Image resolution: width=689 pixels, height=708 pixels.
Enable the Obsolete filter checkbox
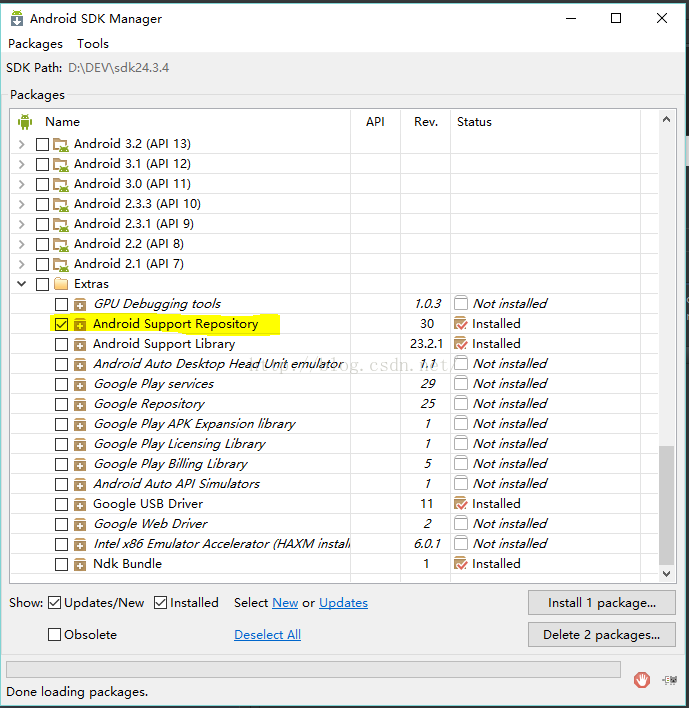tap(54, 634)
